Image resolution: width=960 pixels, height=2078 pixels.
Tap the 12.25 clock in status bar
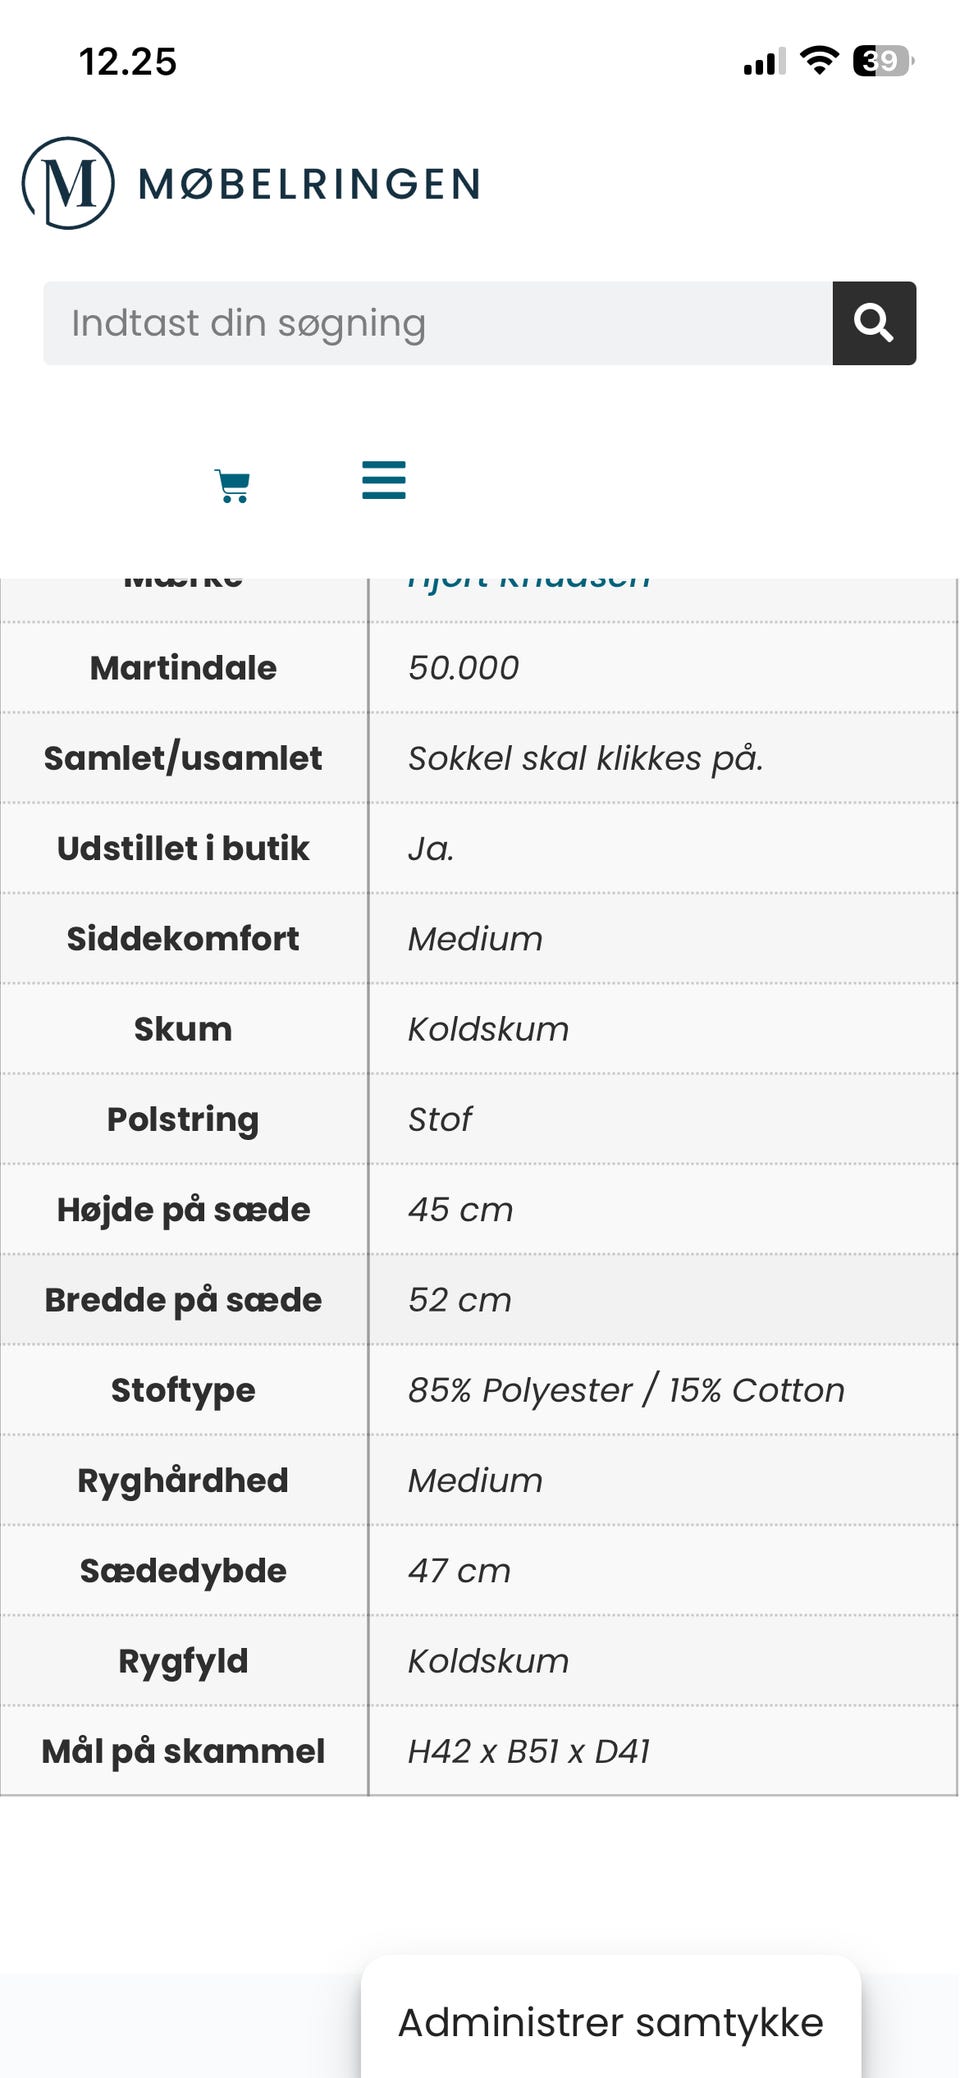pyautogui.click(x=128, y=62)
